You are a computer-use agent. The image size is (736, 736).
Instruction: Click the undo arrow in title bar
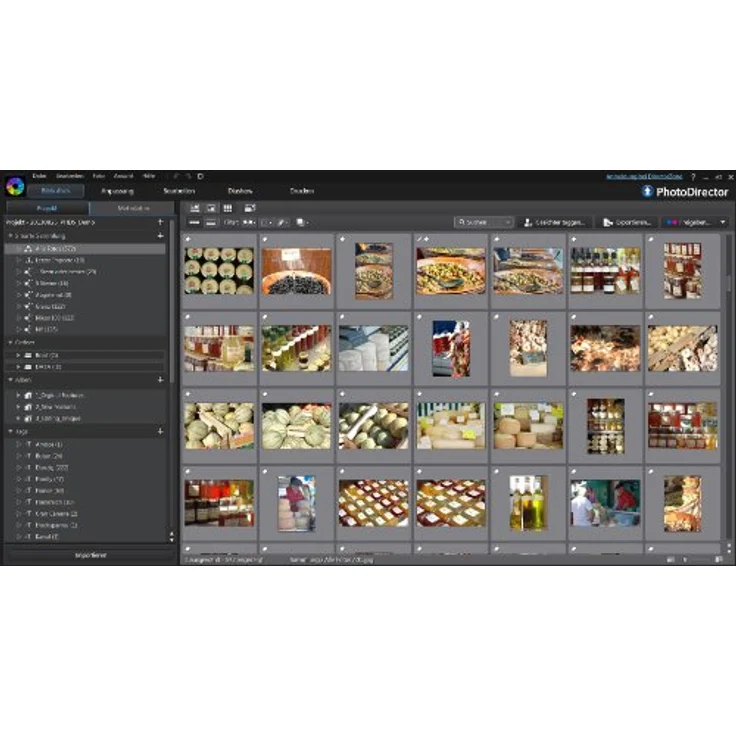point(176,176)
